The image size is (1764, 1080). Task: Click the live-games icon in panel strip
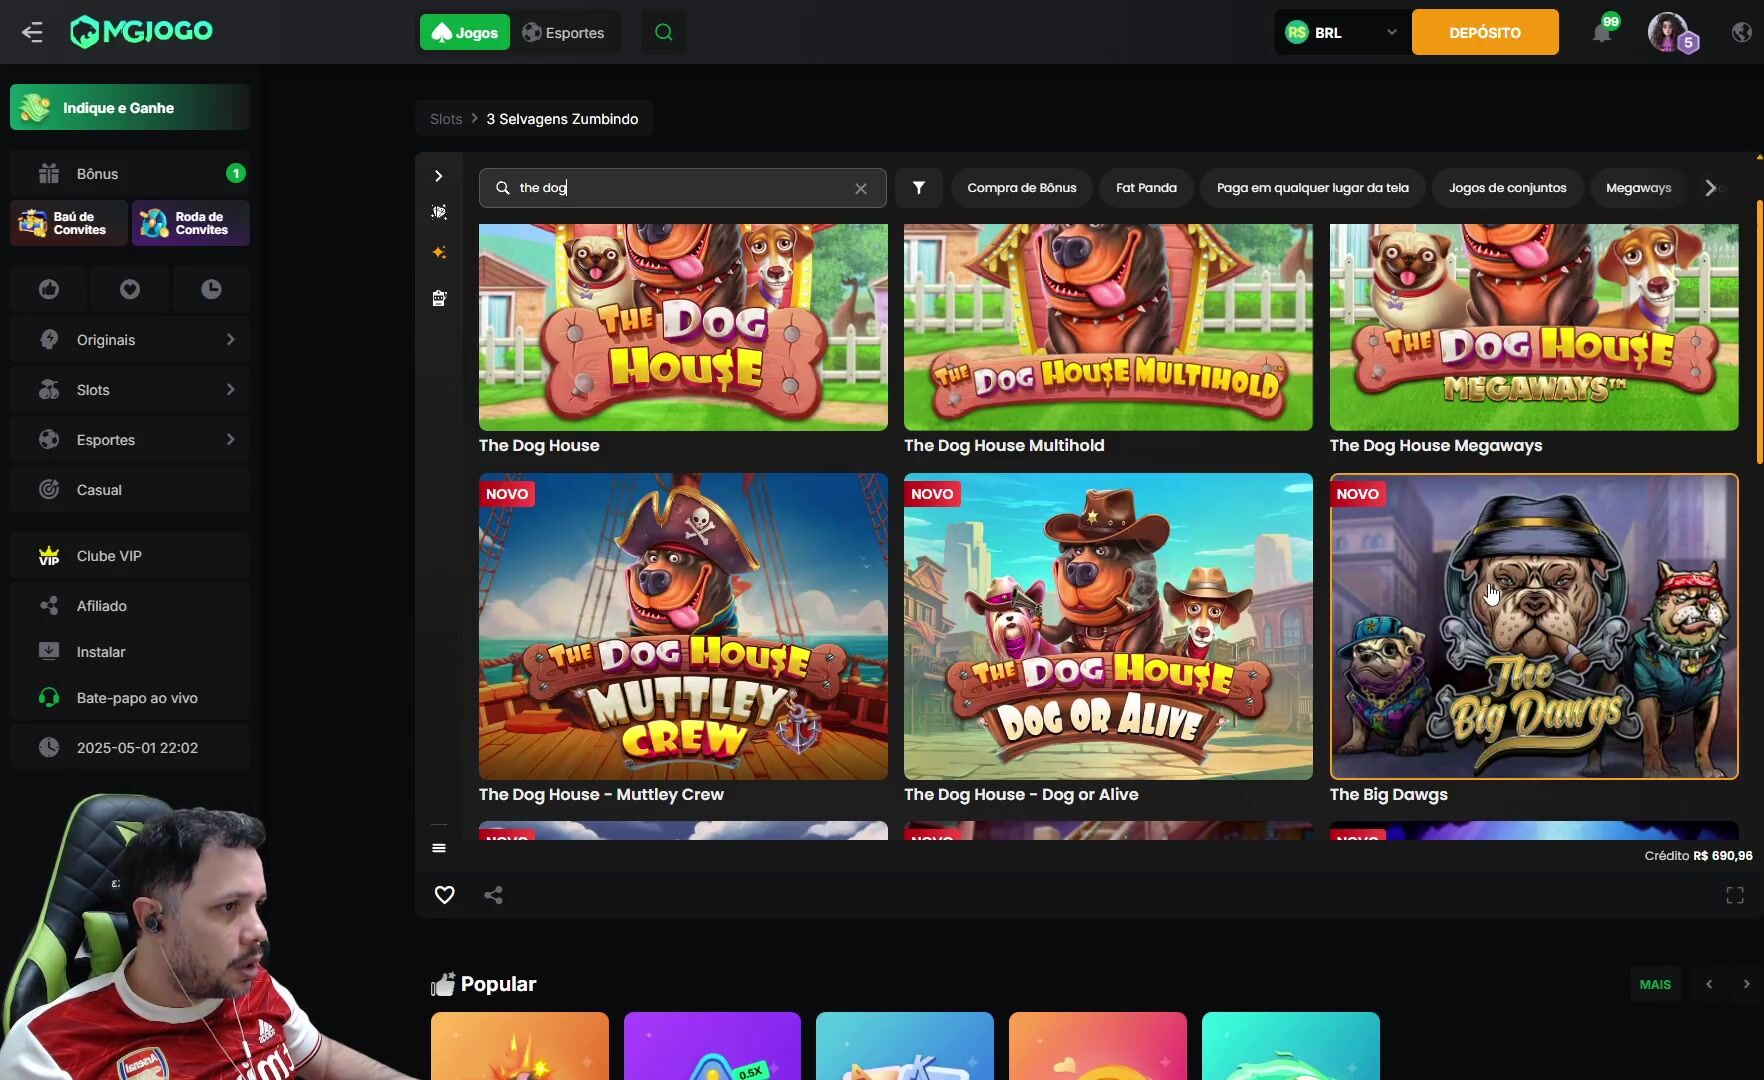tap(438, 212)
